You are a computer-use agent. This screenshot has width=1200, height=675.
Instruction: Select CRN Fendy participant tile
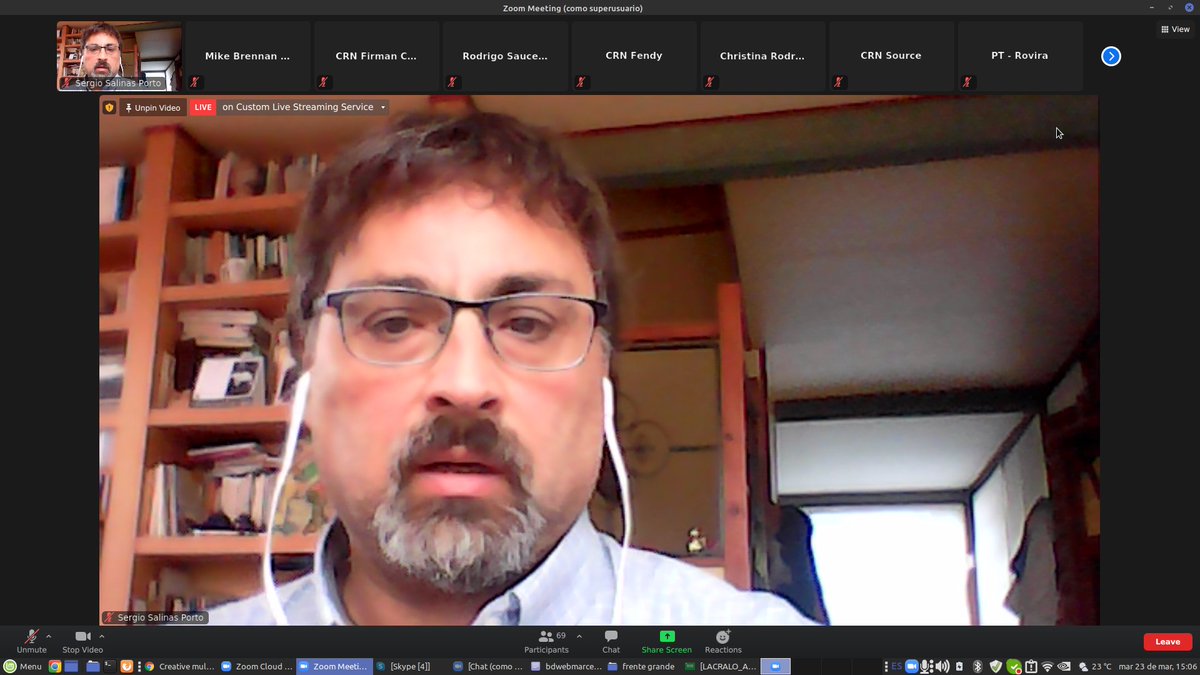coord(634,56)
